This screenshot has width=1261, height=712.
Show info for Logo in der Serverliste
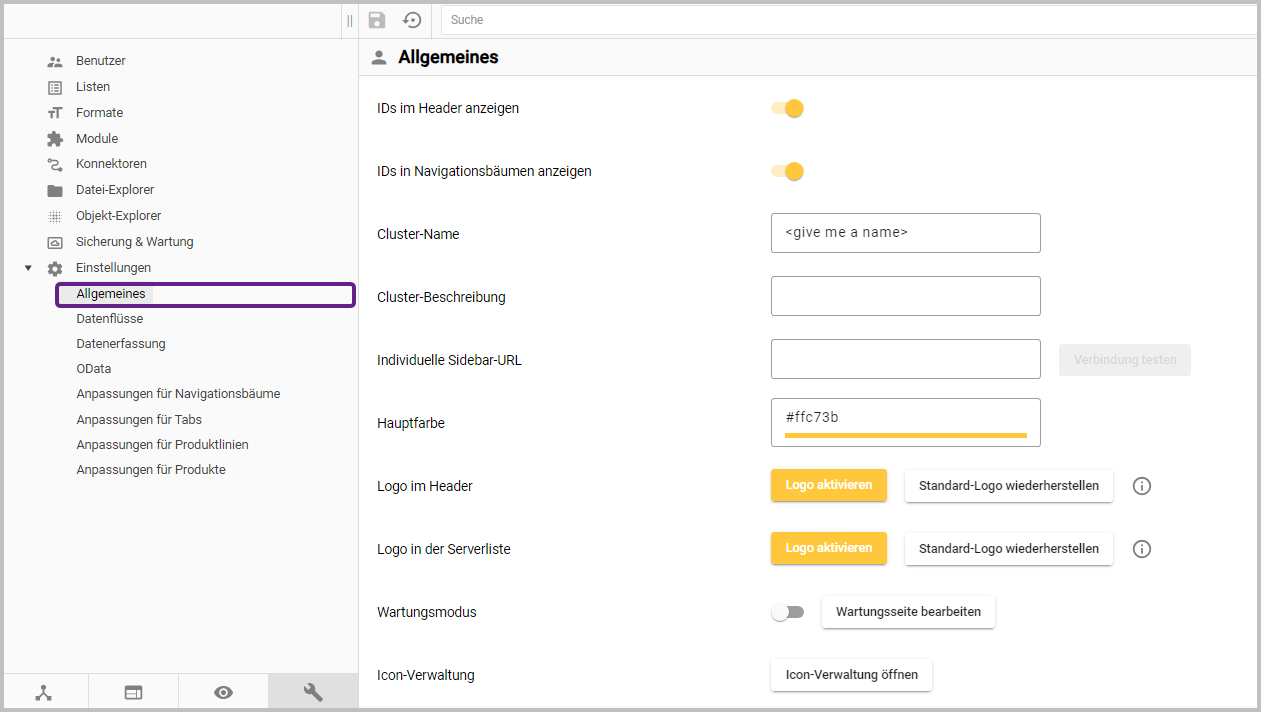click(1142, 549)
